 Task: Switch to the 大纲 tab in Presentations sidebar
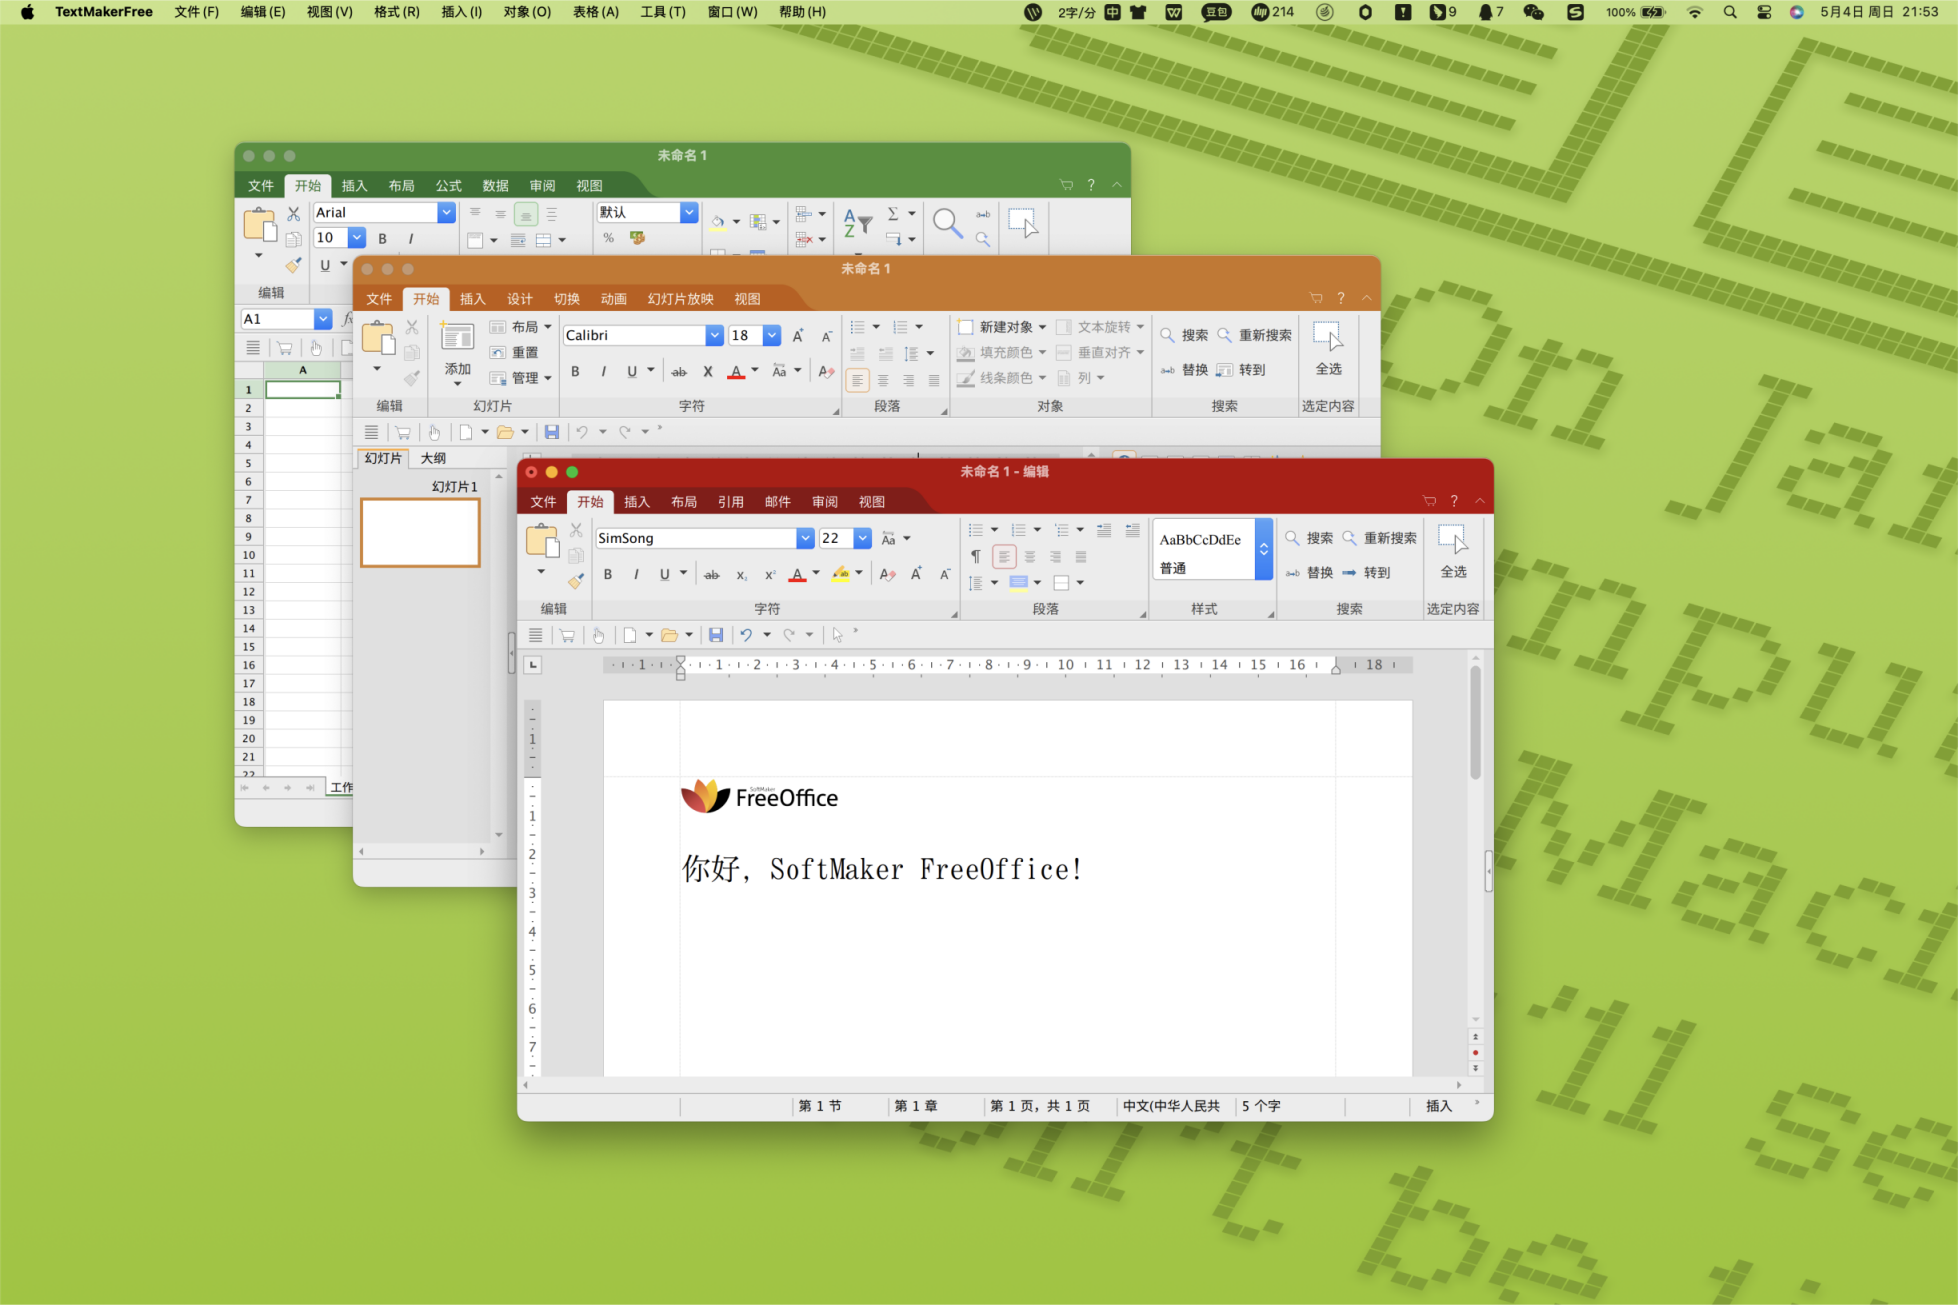[433, 458]
